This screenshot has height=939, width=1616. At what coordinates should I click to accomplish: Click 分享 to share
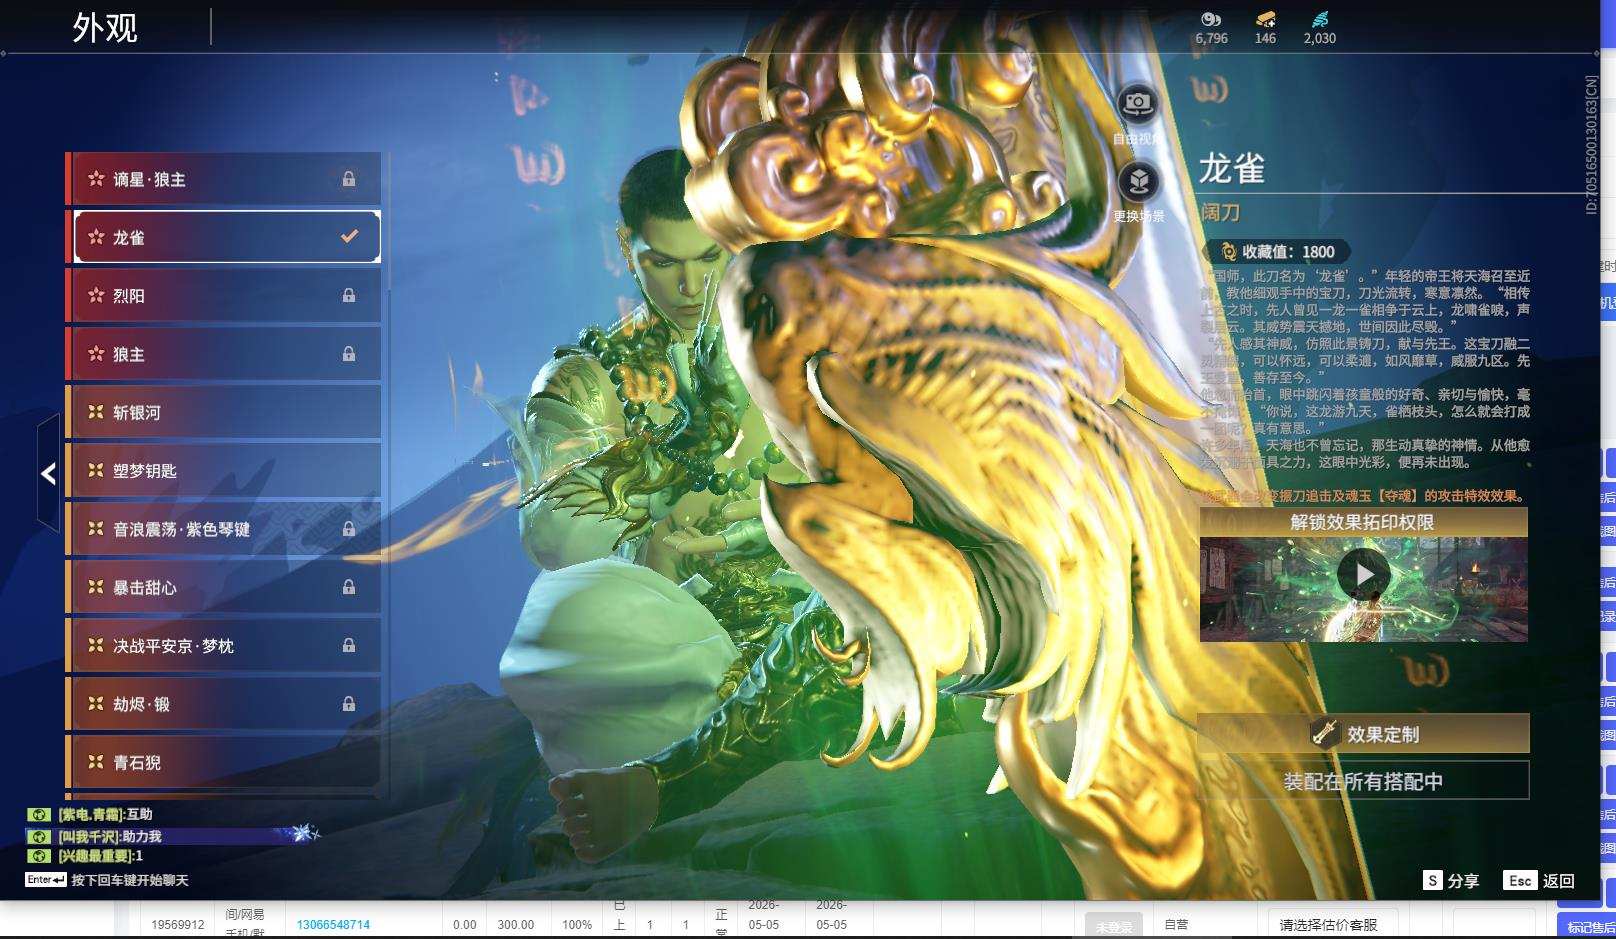click(1463, 881)
